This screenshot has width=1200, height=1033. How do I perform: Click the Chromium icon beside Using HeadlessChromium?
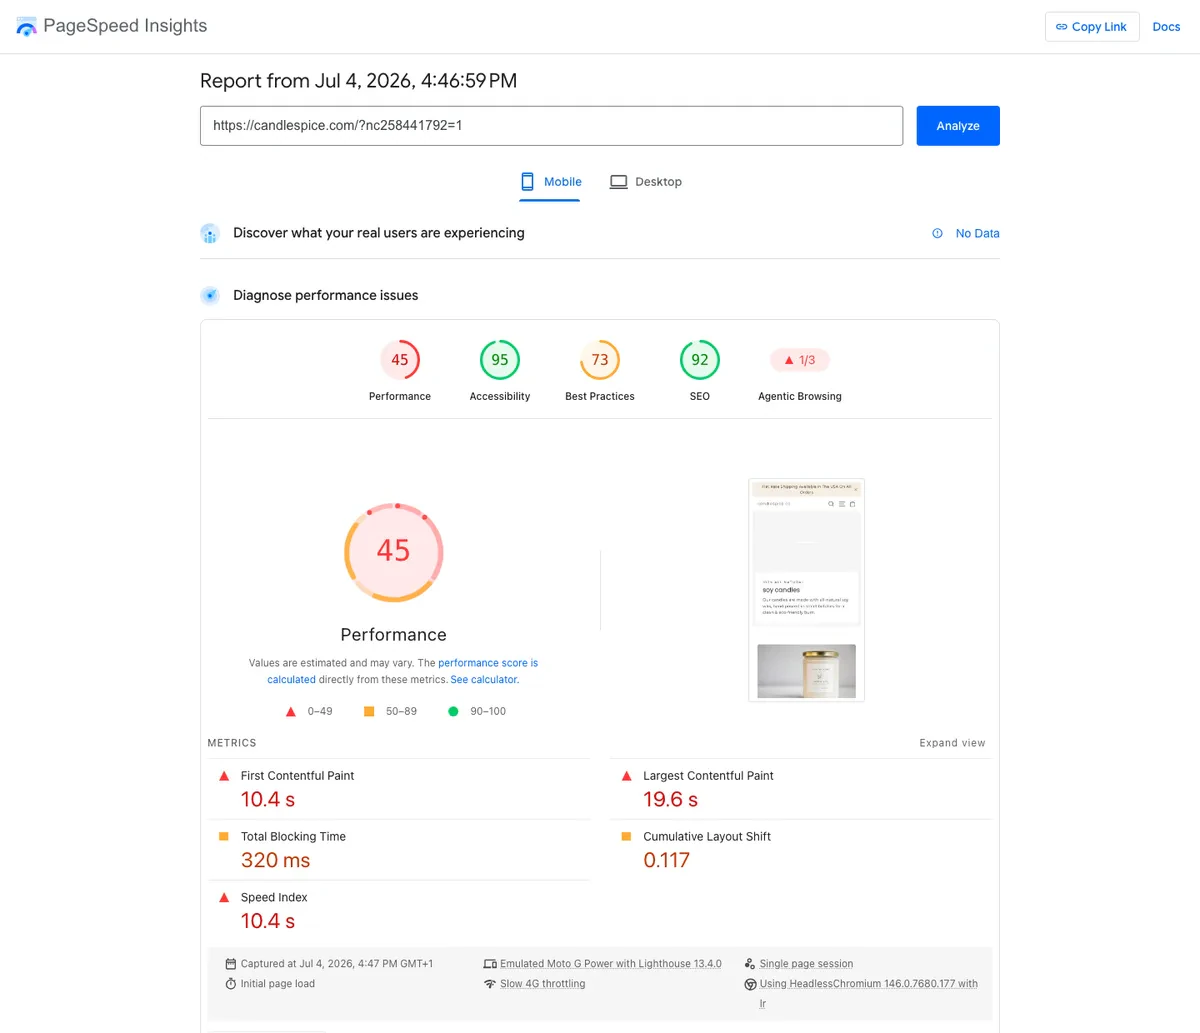coord(750,984)
